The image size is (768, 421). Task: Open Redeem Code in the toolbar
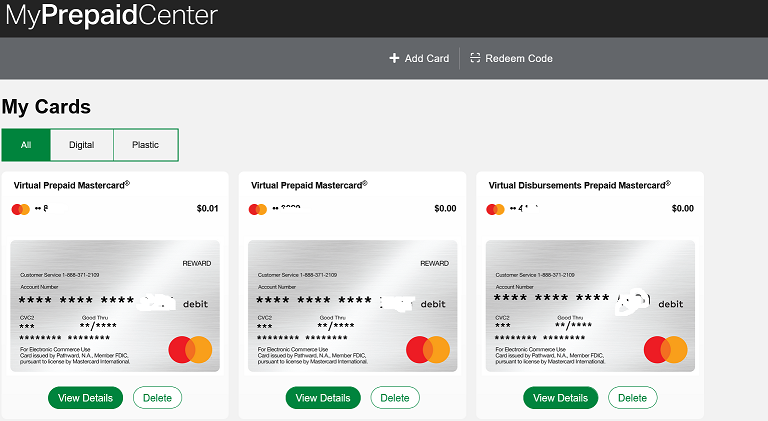[511, 58]
